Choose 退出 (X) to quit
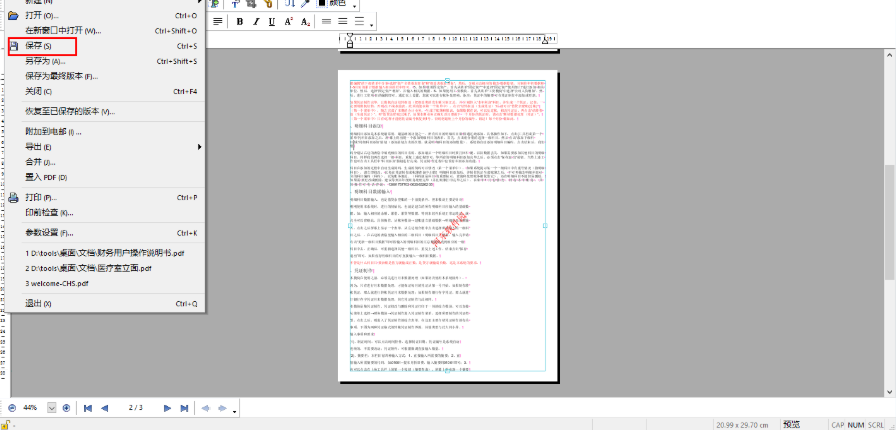This screenshot has width=896, height=430. [105, 304]
